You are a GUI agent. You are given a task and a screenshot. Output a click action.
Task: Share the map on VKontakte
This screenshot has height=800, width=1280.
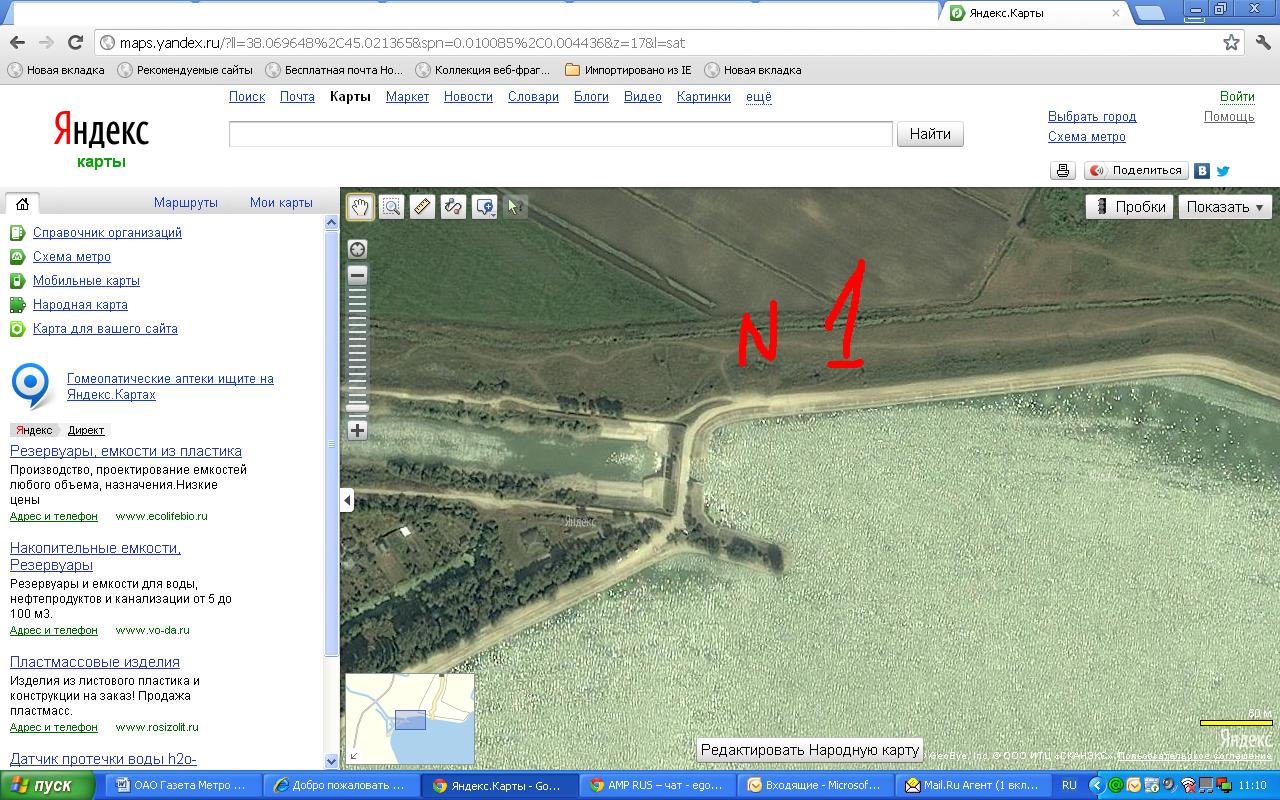point(1202,171)
